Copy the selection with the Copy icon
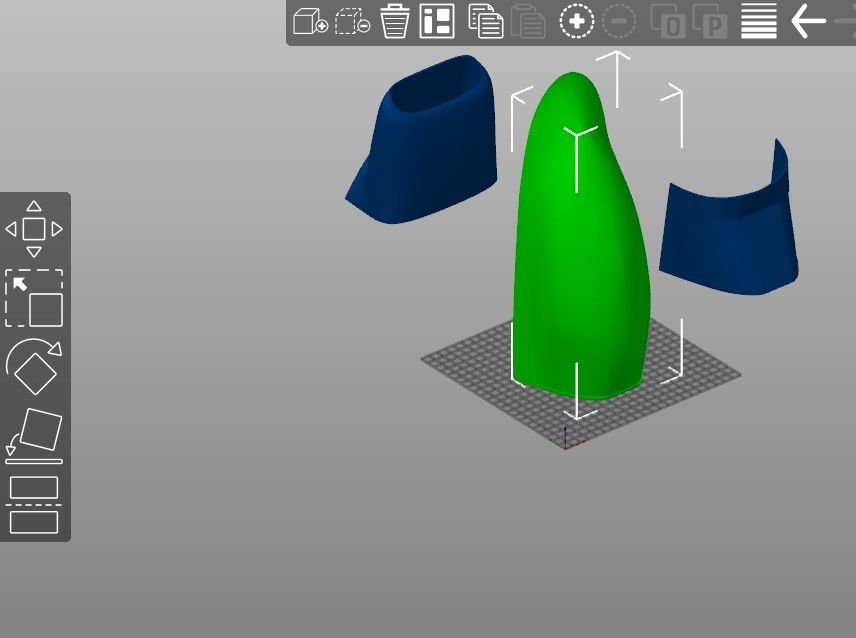This screenshot has width=856, height=638. [486, 21]
